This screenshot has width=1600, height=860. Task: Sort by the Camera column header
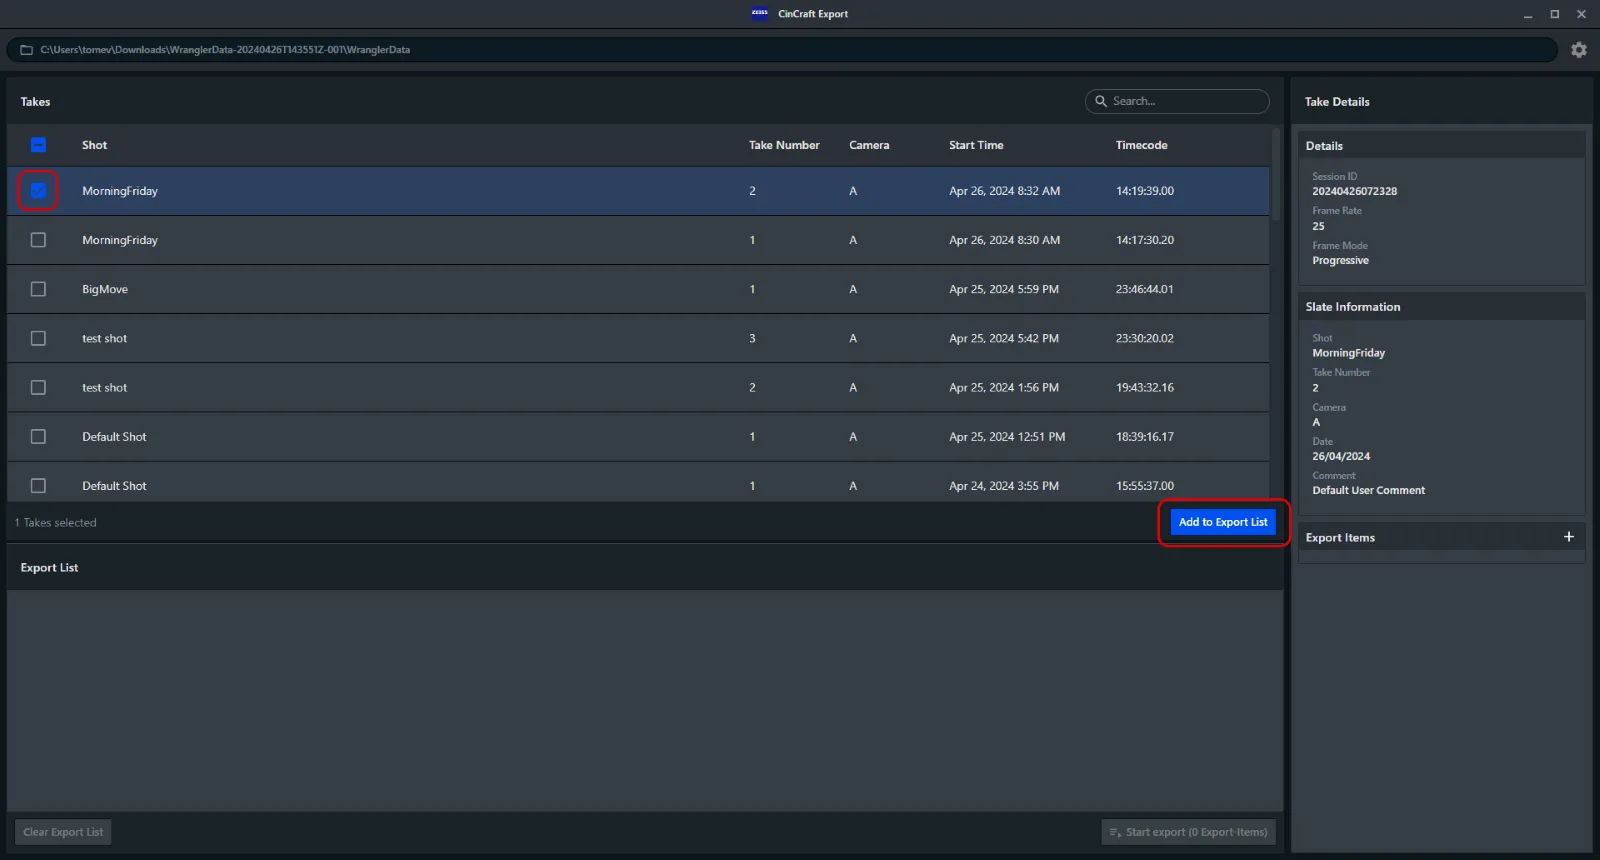[869, 145]
